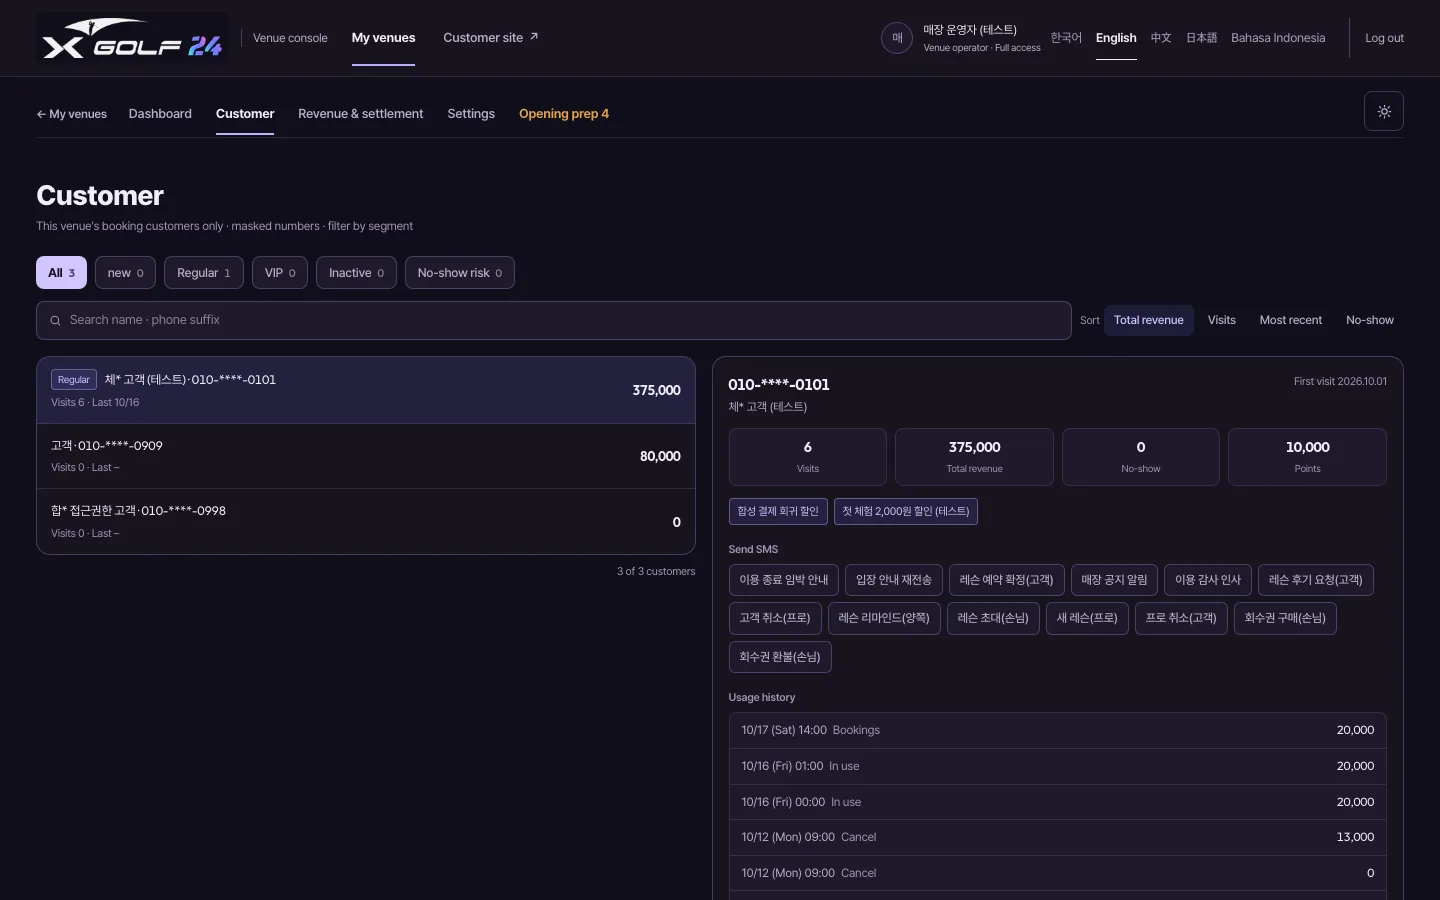1440x900 pixels.
Task: Sort customers by No-show
Action: point(1370,320)
